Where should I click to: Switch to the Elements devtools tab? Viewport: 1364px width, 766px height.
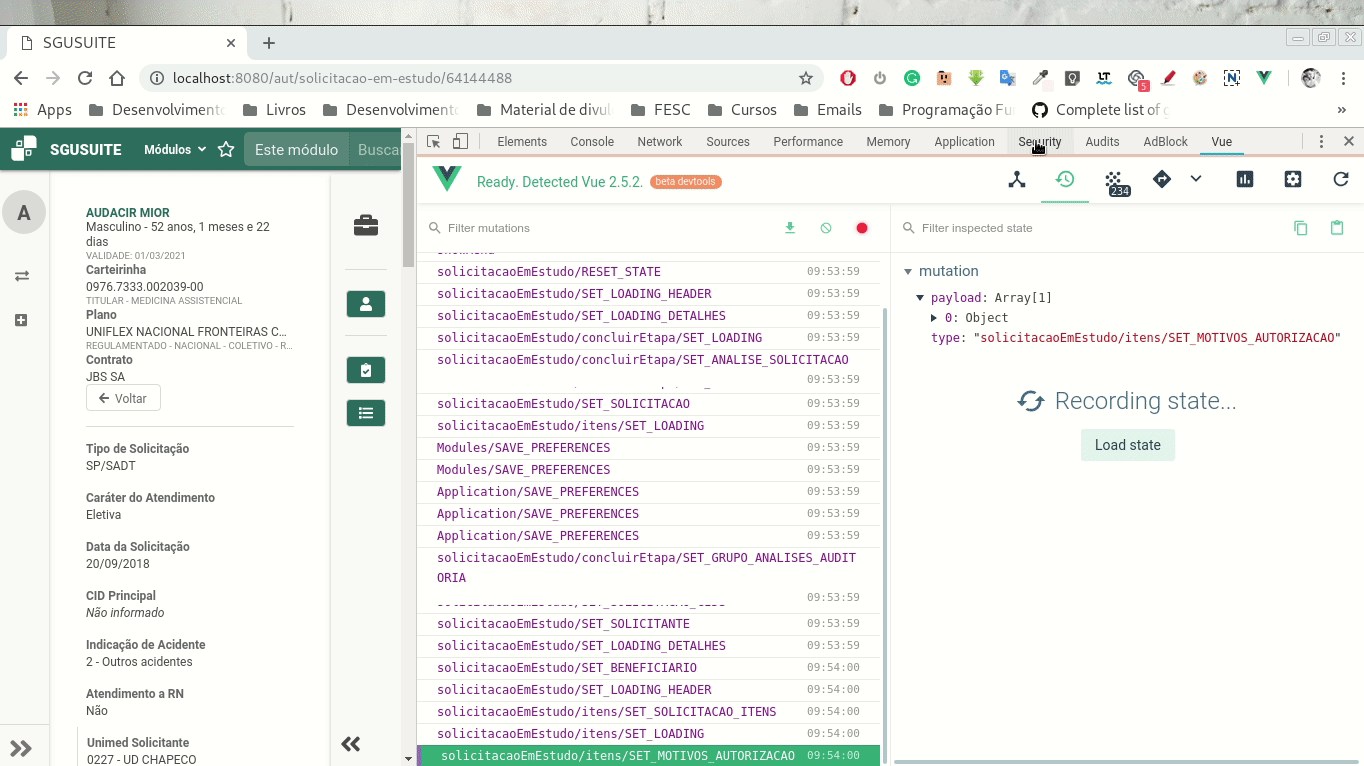point(522,142)
